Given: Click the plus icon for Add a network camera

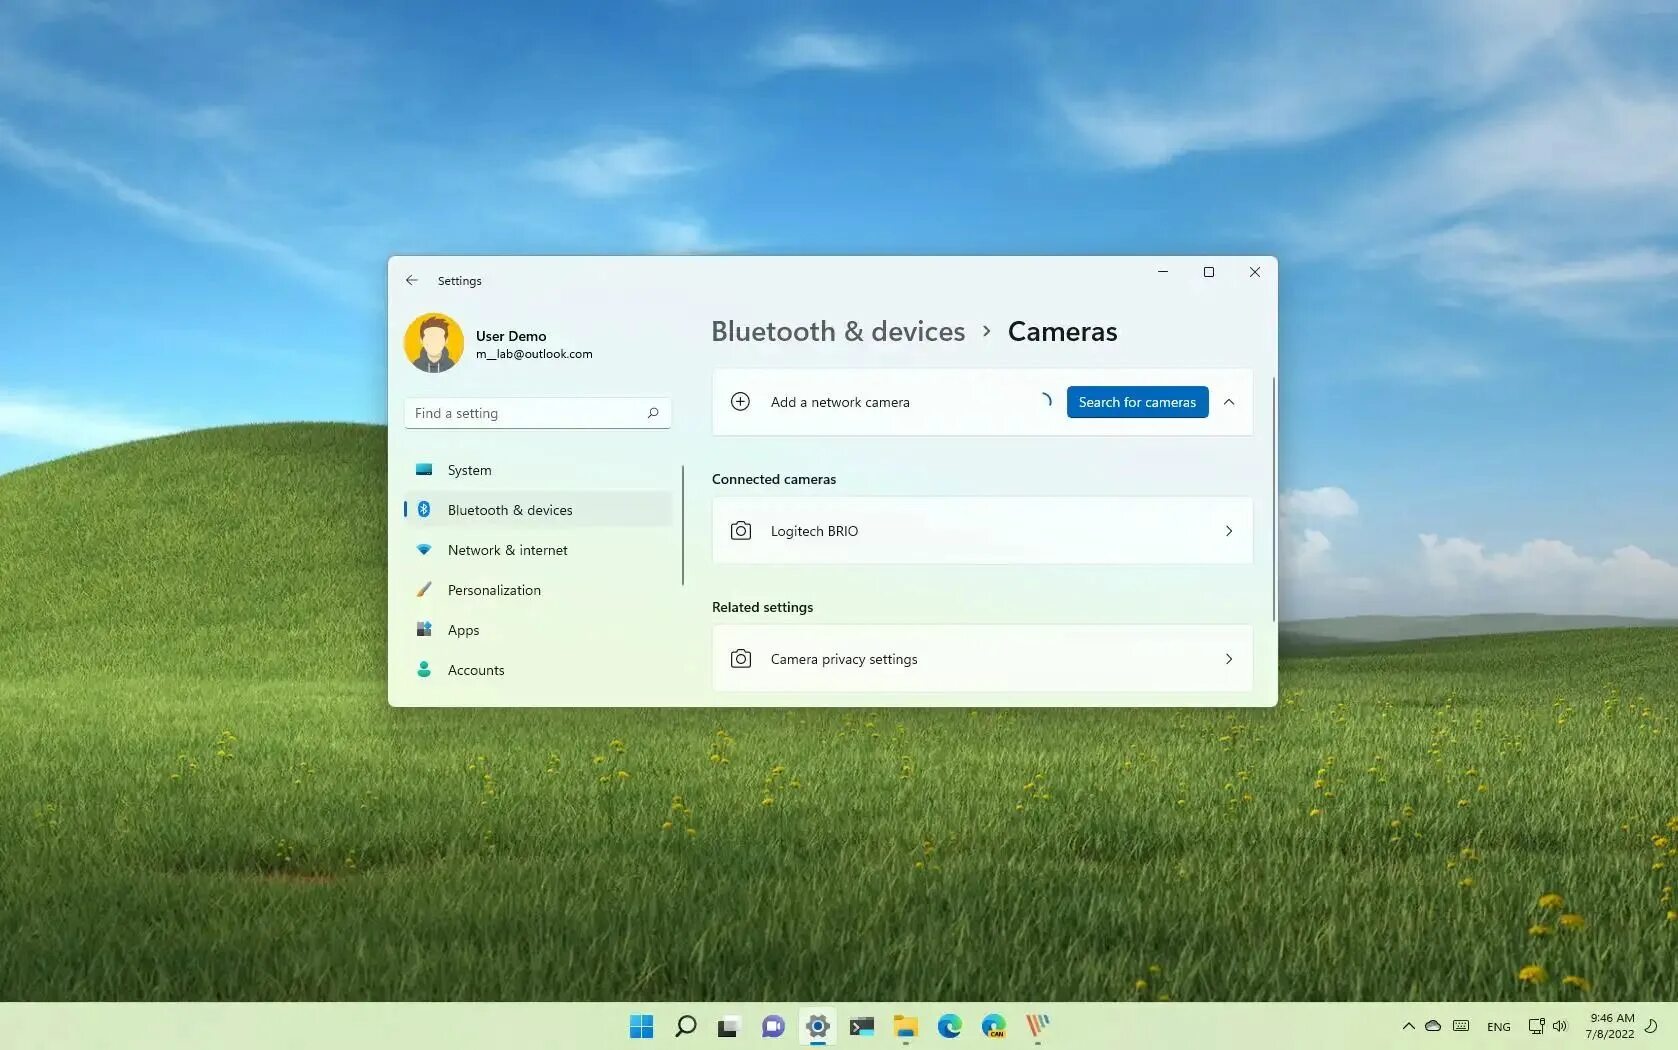Looking at the screenshot, I should 740,402.
